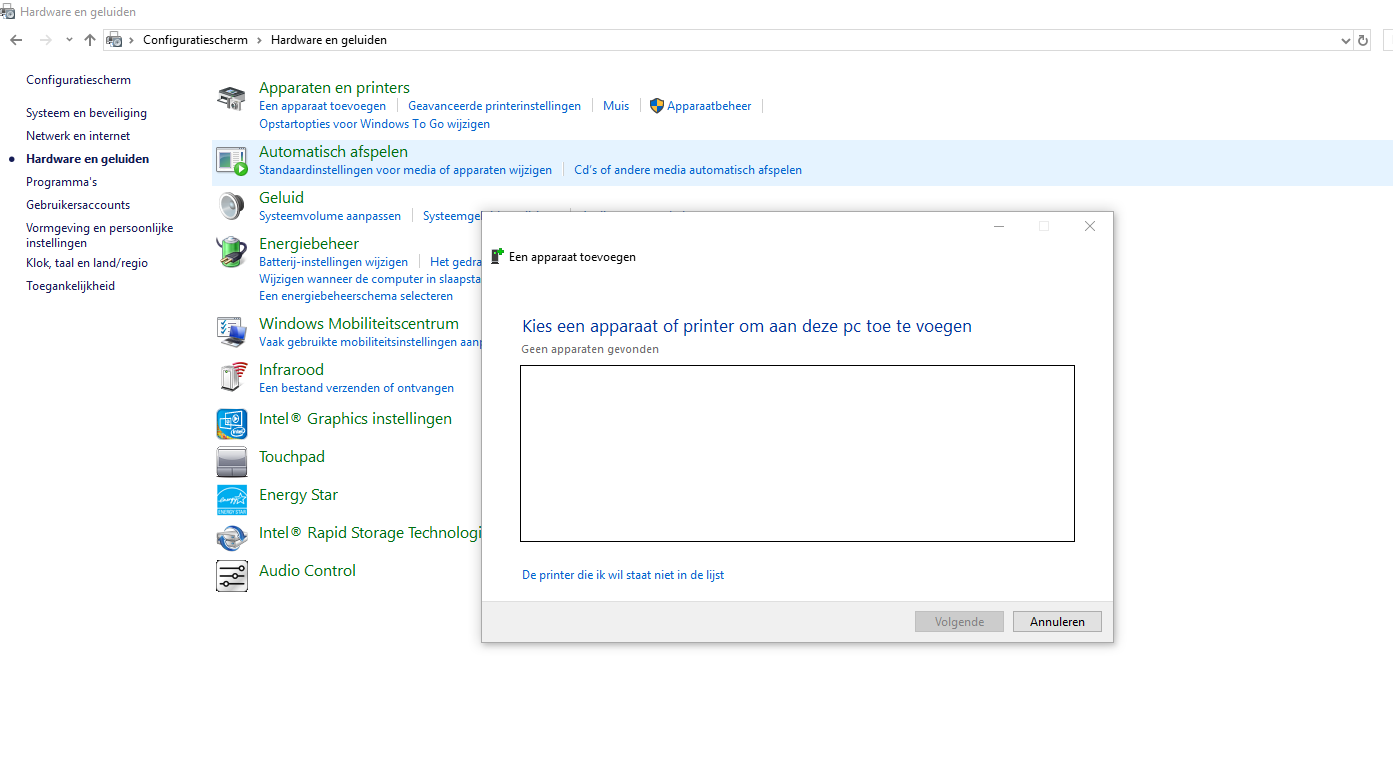Viewport: 1393px width, 781px height.
Task: Open Systeemvolume aanpassen
Action: point(330,216)
